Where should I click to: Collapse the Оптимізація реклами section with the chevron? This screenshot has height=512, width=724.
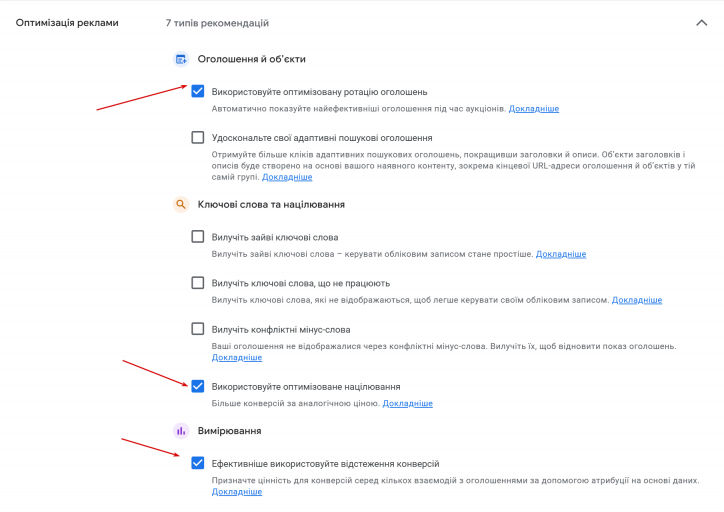click(x=701, y=23)
